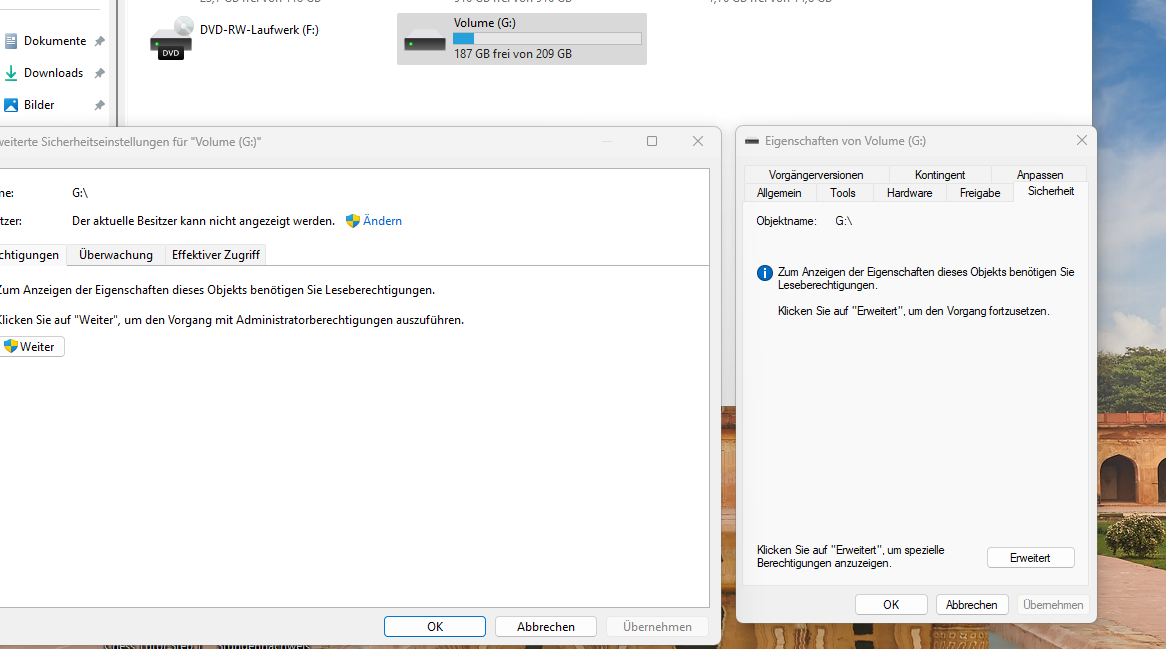Open the Freigabe tab
1166x649 pixels.
click(980, 193)
